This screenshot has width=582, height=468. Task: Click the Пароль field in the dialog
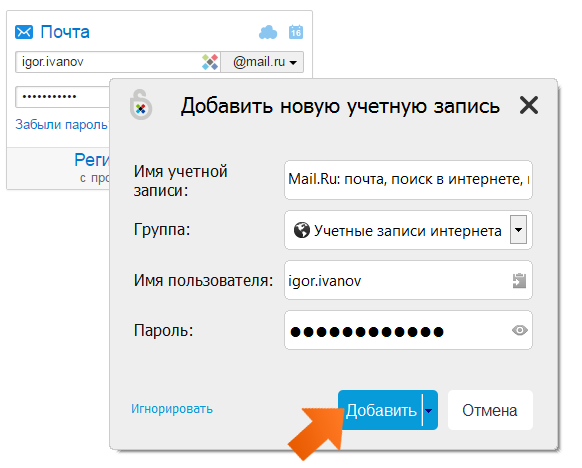pyautogui.click(x=408, y=330)
